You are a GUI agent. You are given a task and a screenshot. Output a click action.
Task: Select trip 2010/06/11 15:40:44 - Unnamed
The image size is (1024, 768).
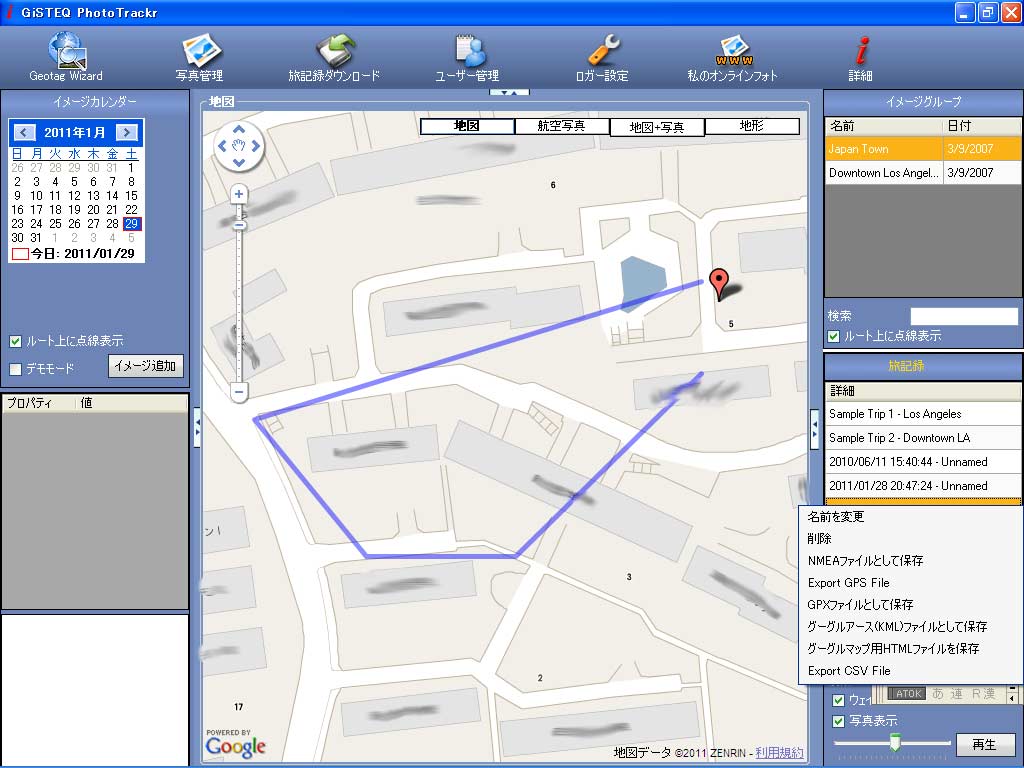click(x=923, y=462)
